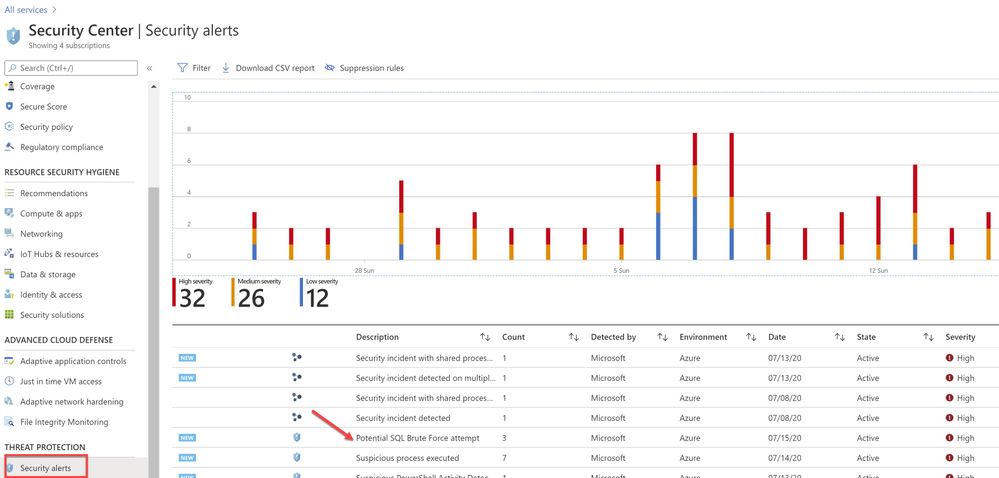Open Regulatory compliance menu item
The width and height of the screenshot is (999, 478).
[61, 147]
